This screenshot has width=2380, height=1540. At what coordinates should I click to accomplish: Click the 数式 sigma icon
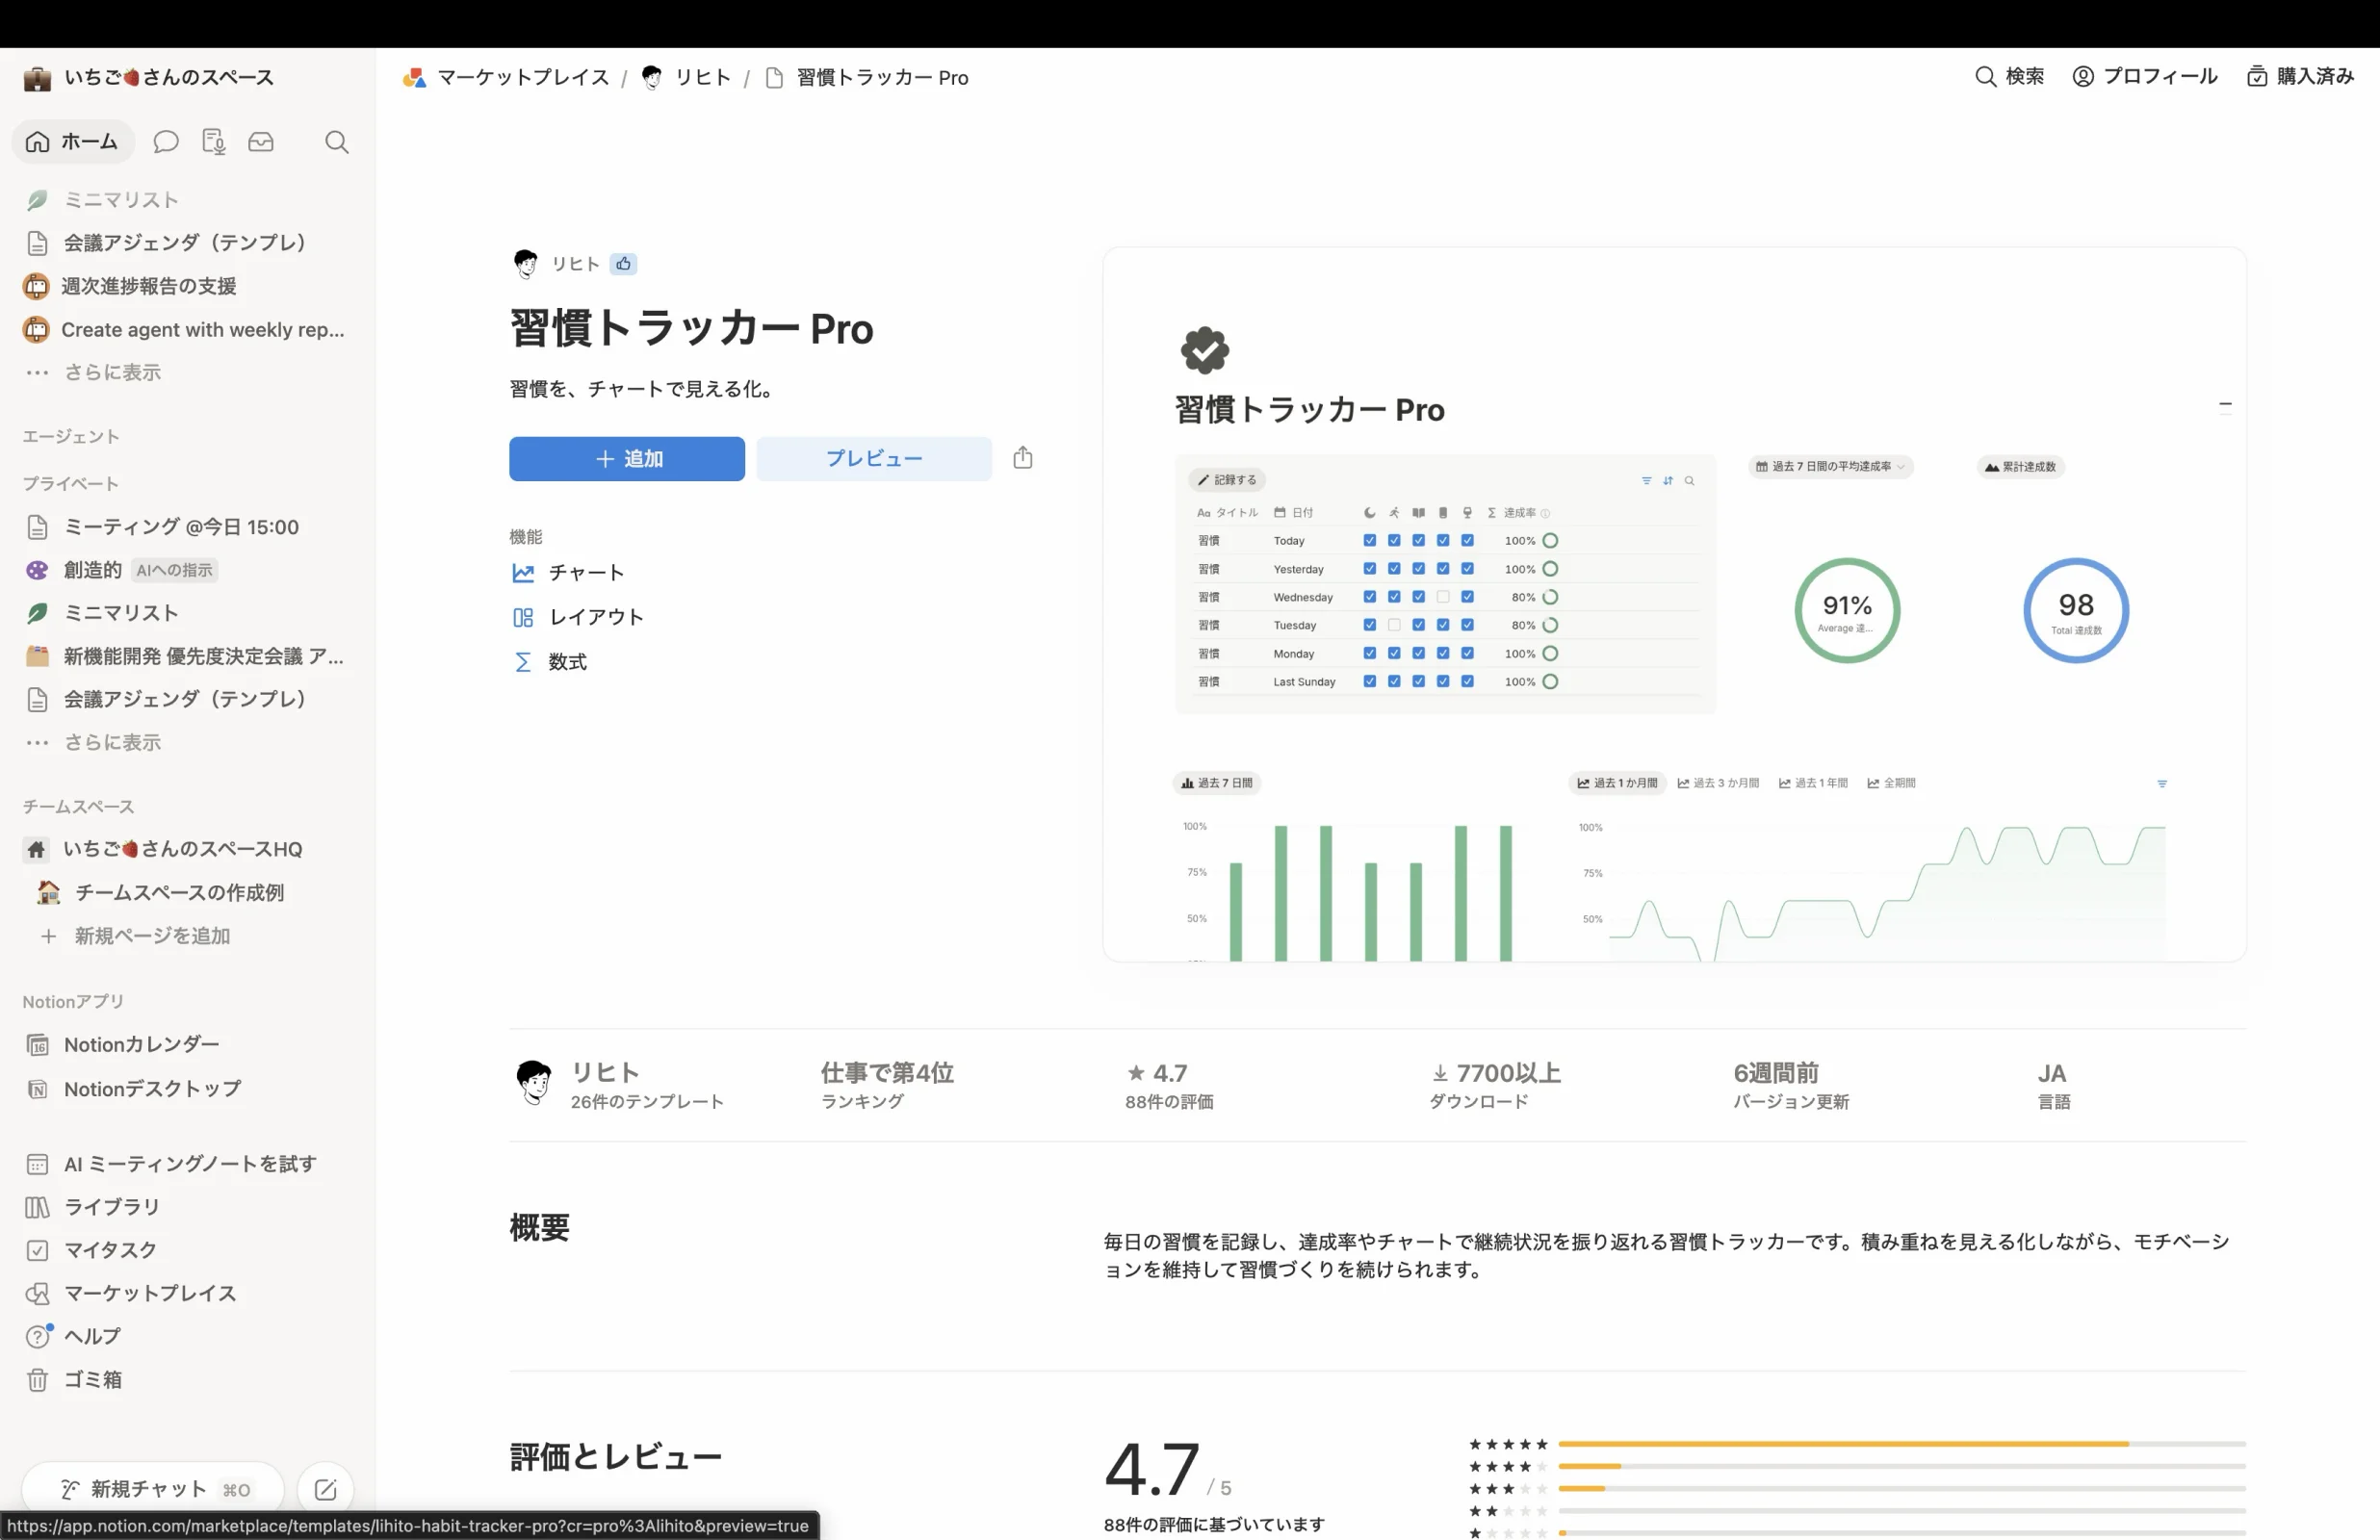tap(523, 662)
